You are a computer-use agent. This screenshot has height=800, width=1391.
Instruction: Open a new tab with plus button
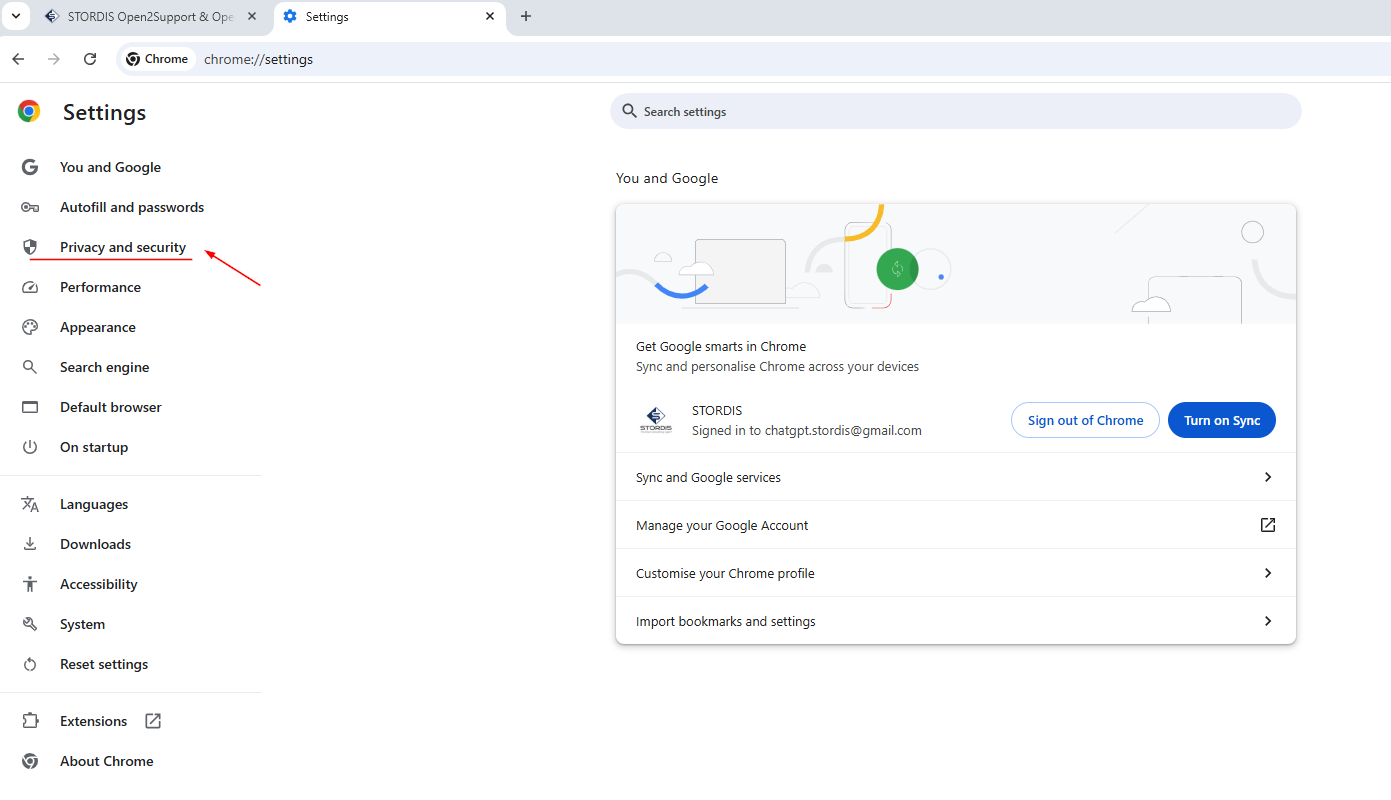[526, 16]
